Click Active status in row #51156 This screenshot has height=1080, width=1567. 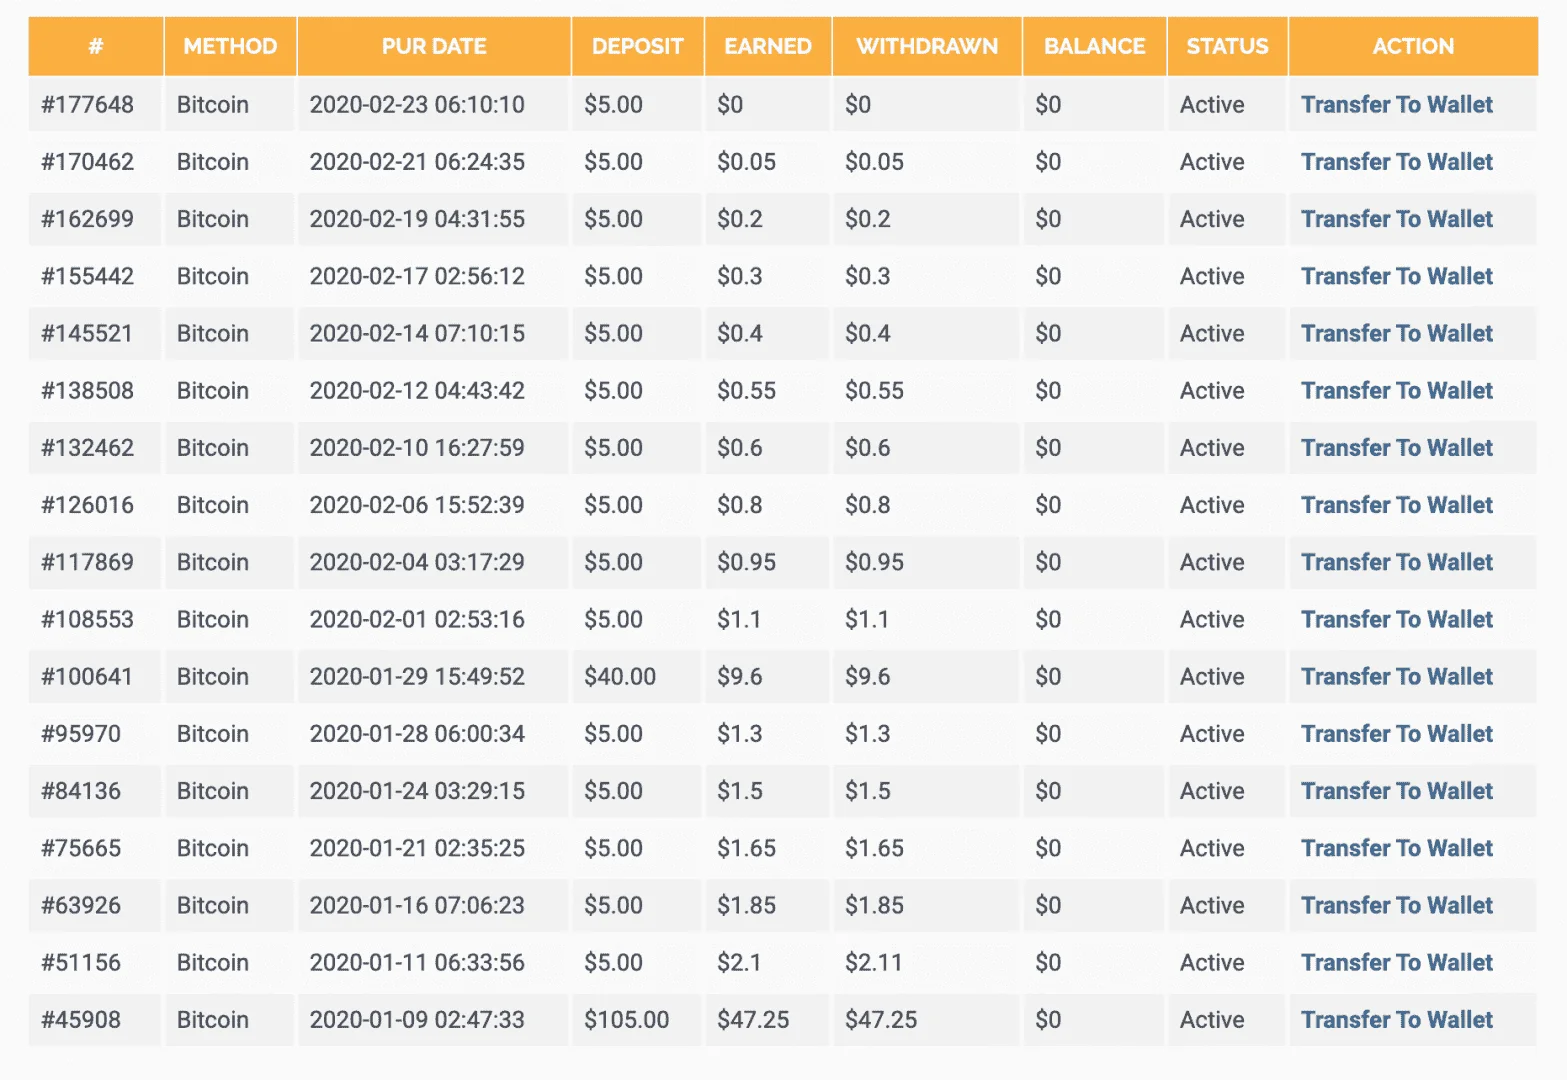[x=1212, y=963]
